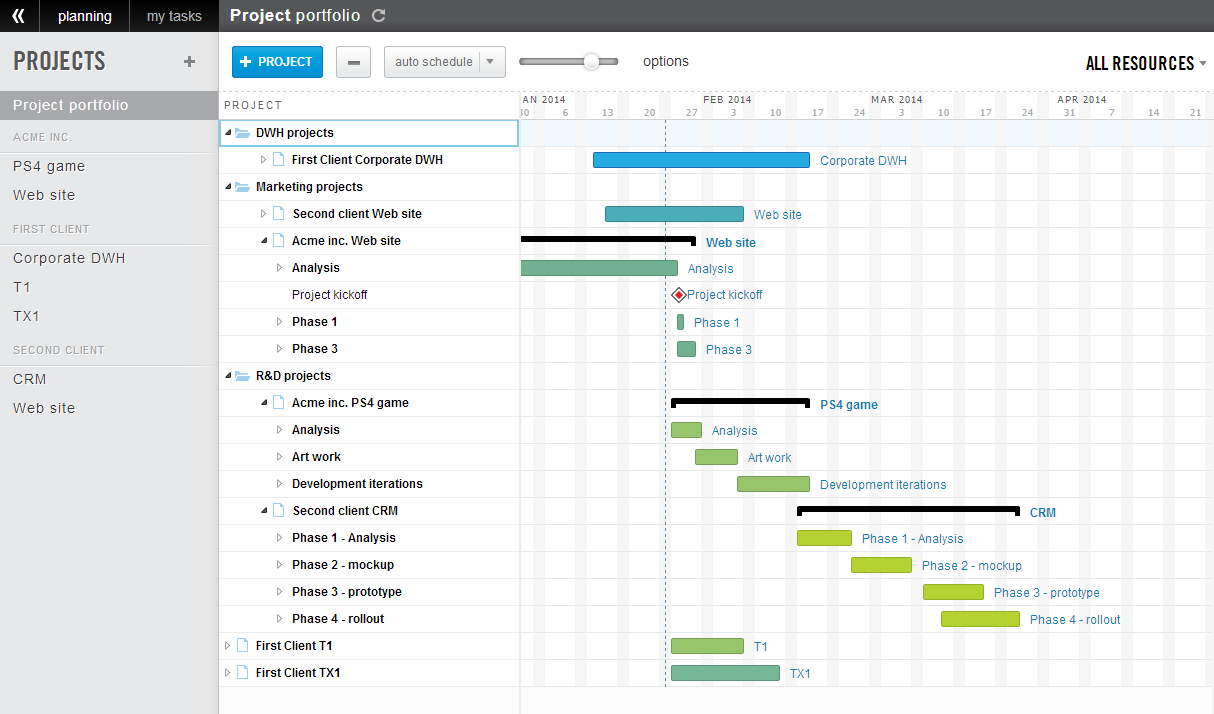Click the Project kickoff milestone diamond
The width and height of the screenshot is (1214, 714).
pos(678,295)
